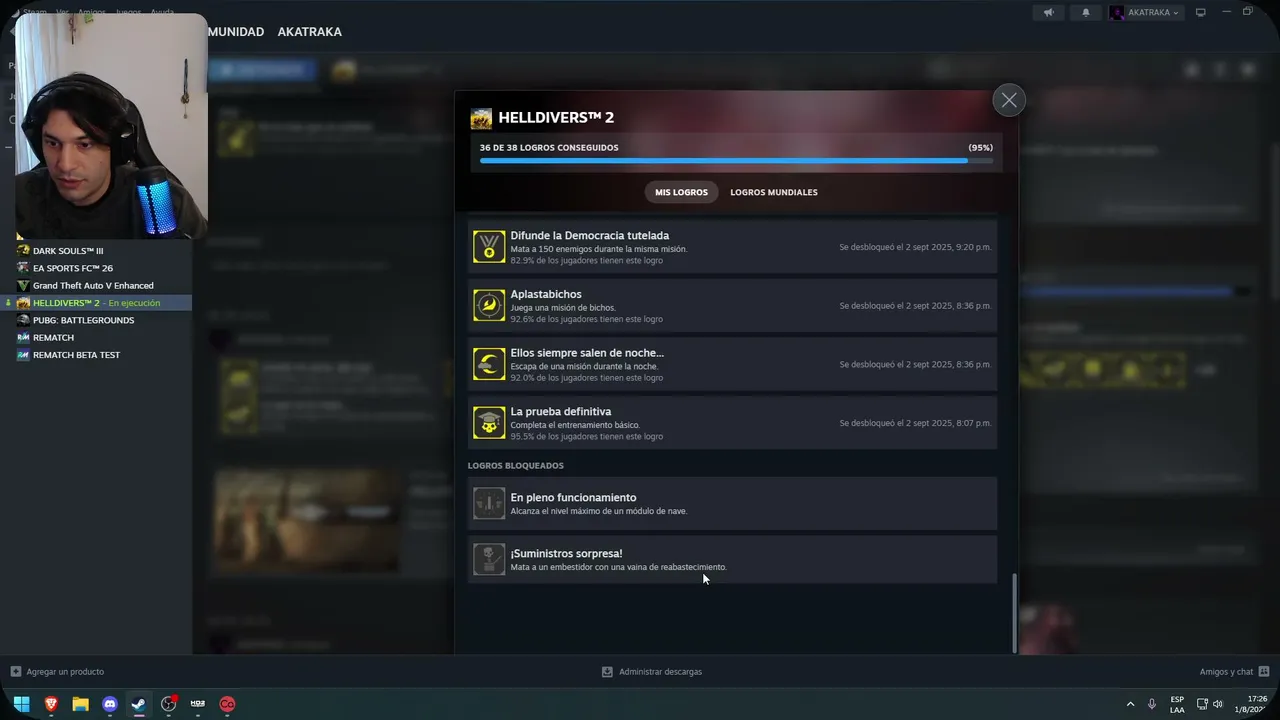Show hidden system tray icons
This screenshot has height=720, width=1280.
(x=1130, y=704)
